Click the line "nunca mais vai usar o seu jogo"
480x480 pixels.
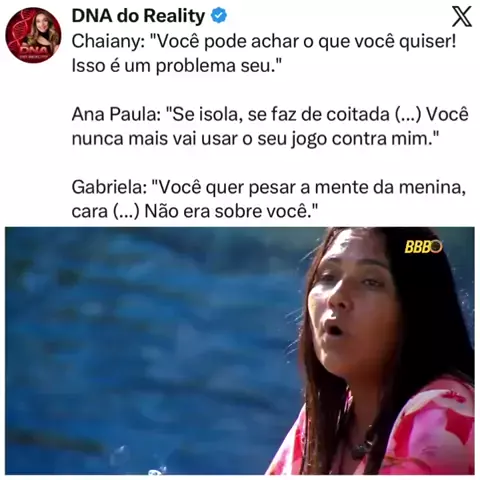click(255, 138)
